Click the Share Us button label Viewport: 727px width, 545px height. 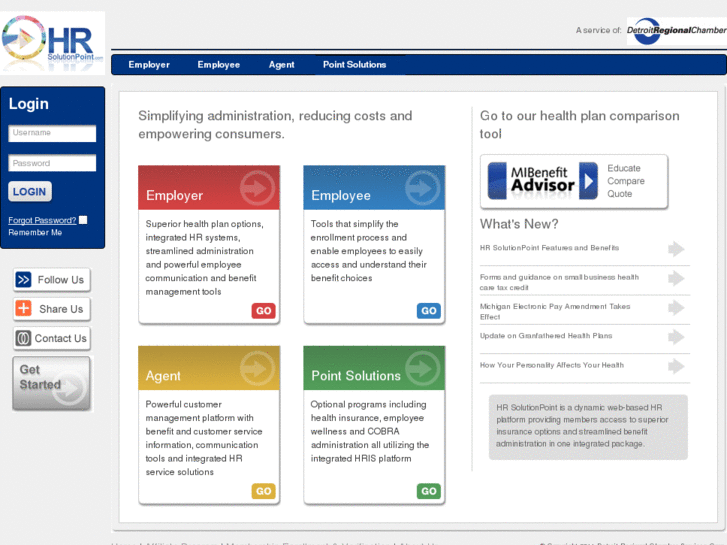61,309
